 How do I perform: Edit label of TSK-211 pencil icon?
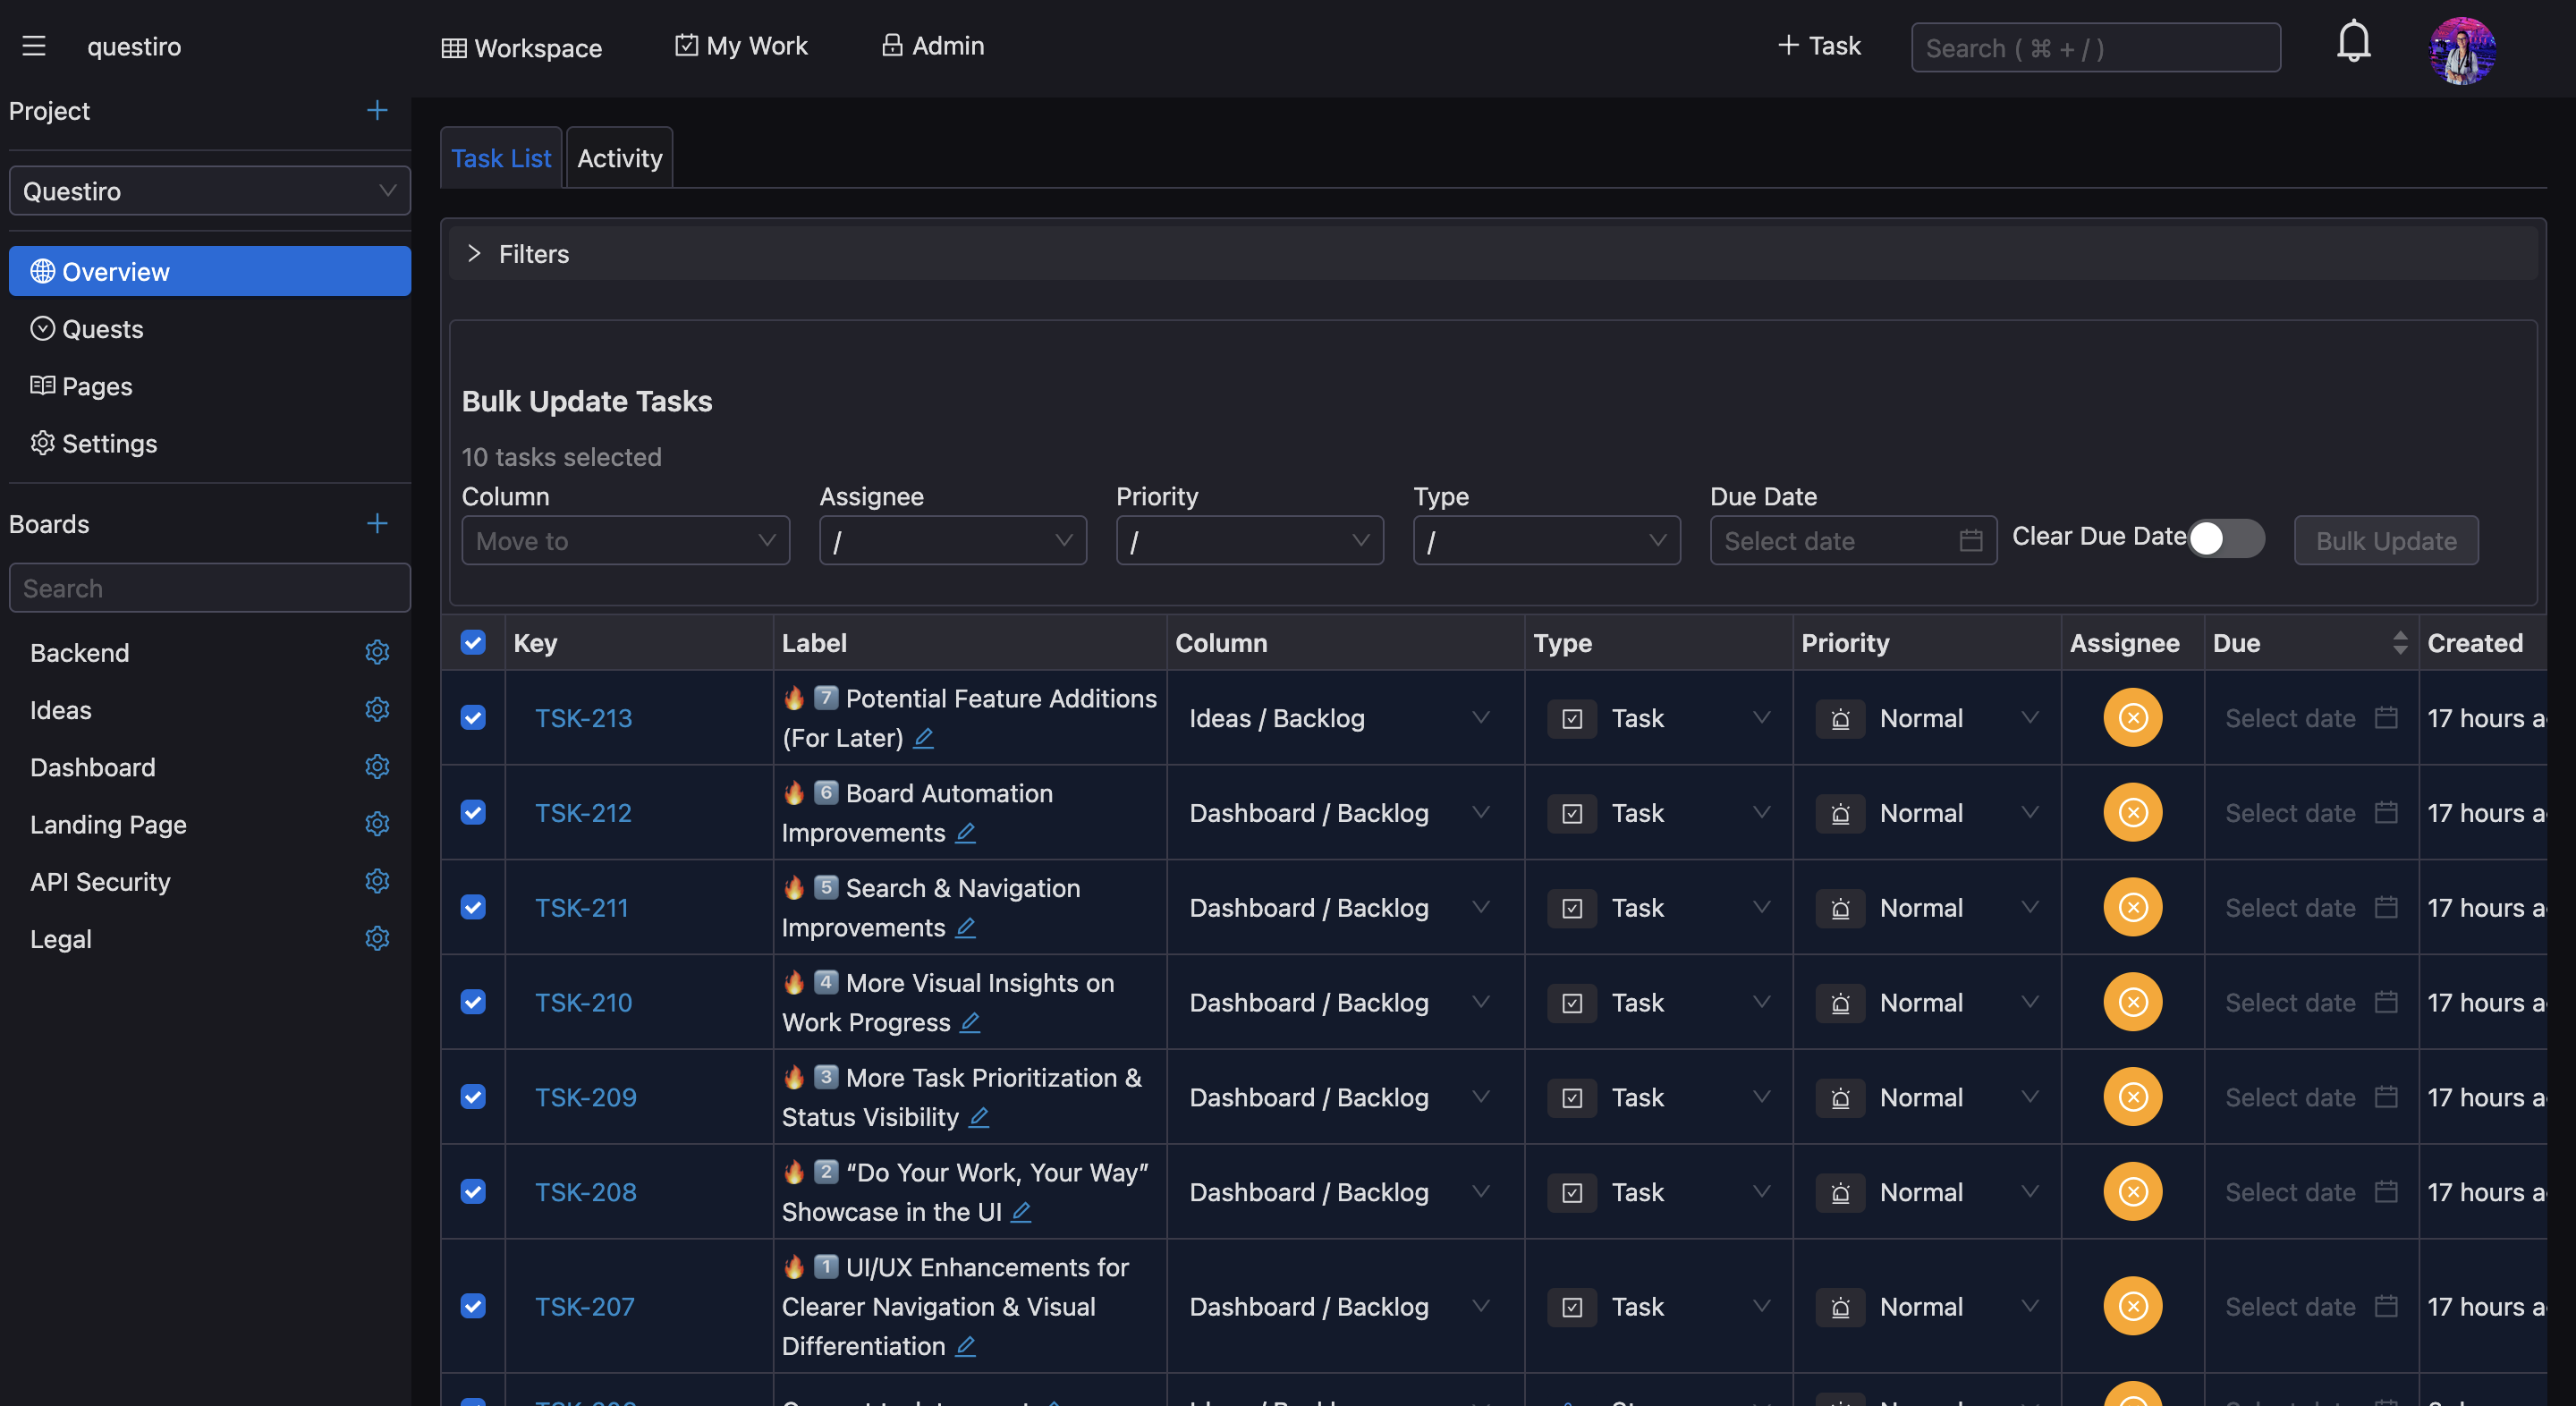coord(965,928)
